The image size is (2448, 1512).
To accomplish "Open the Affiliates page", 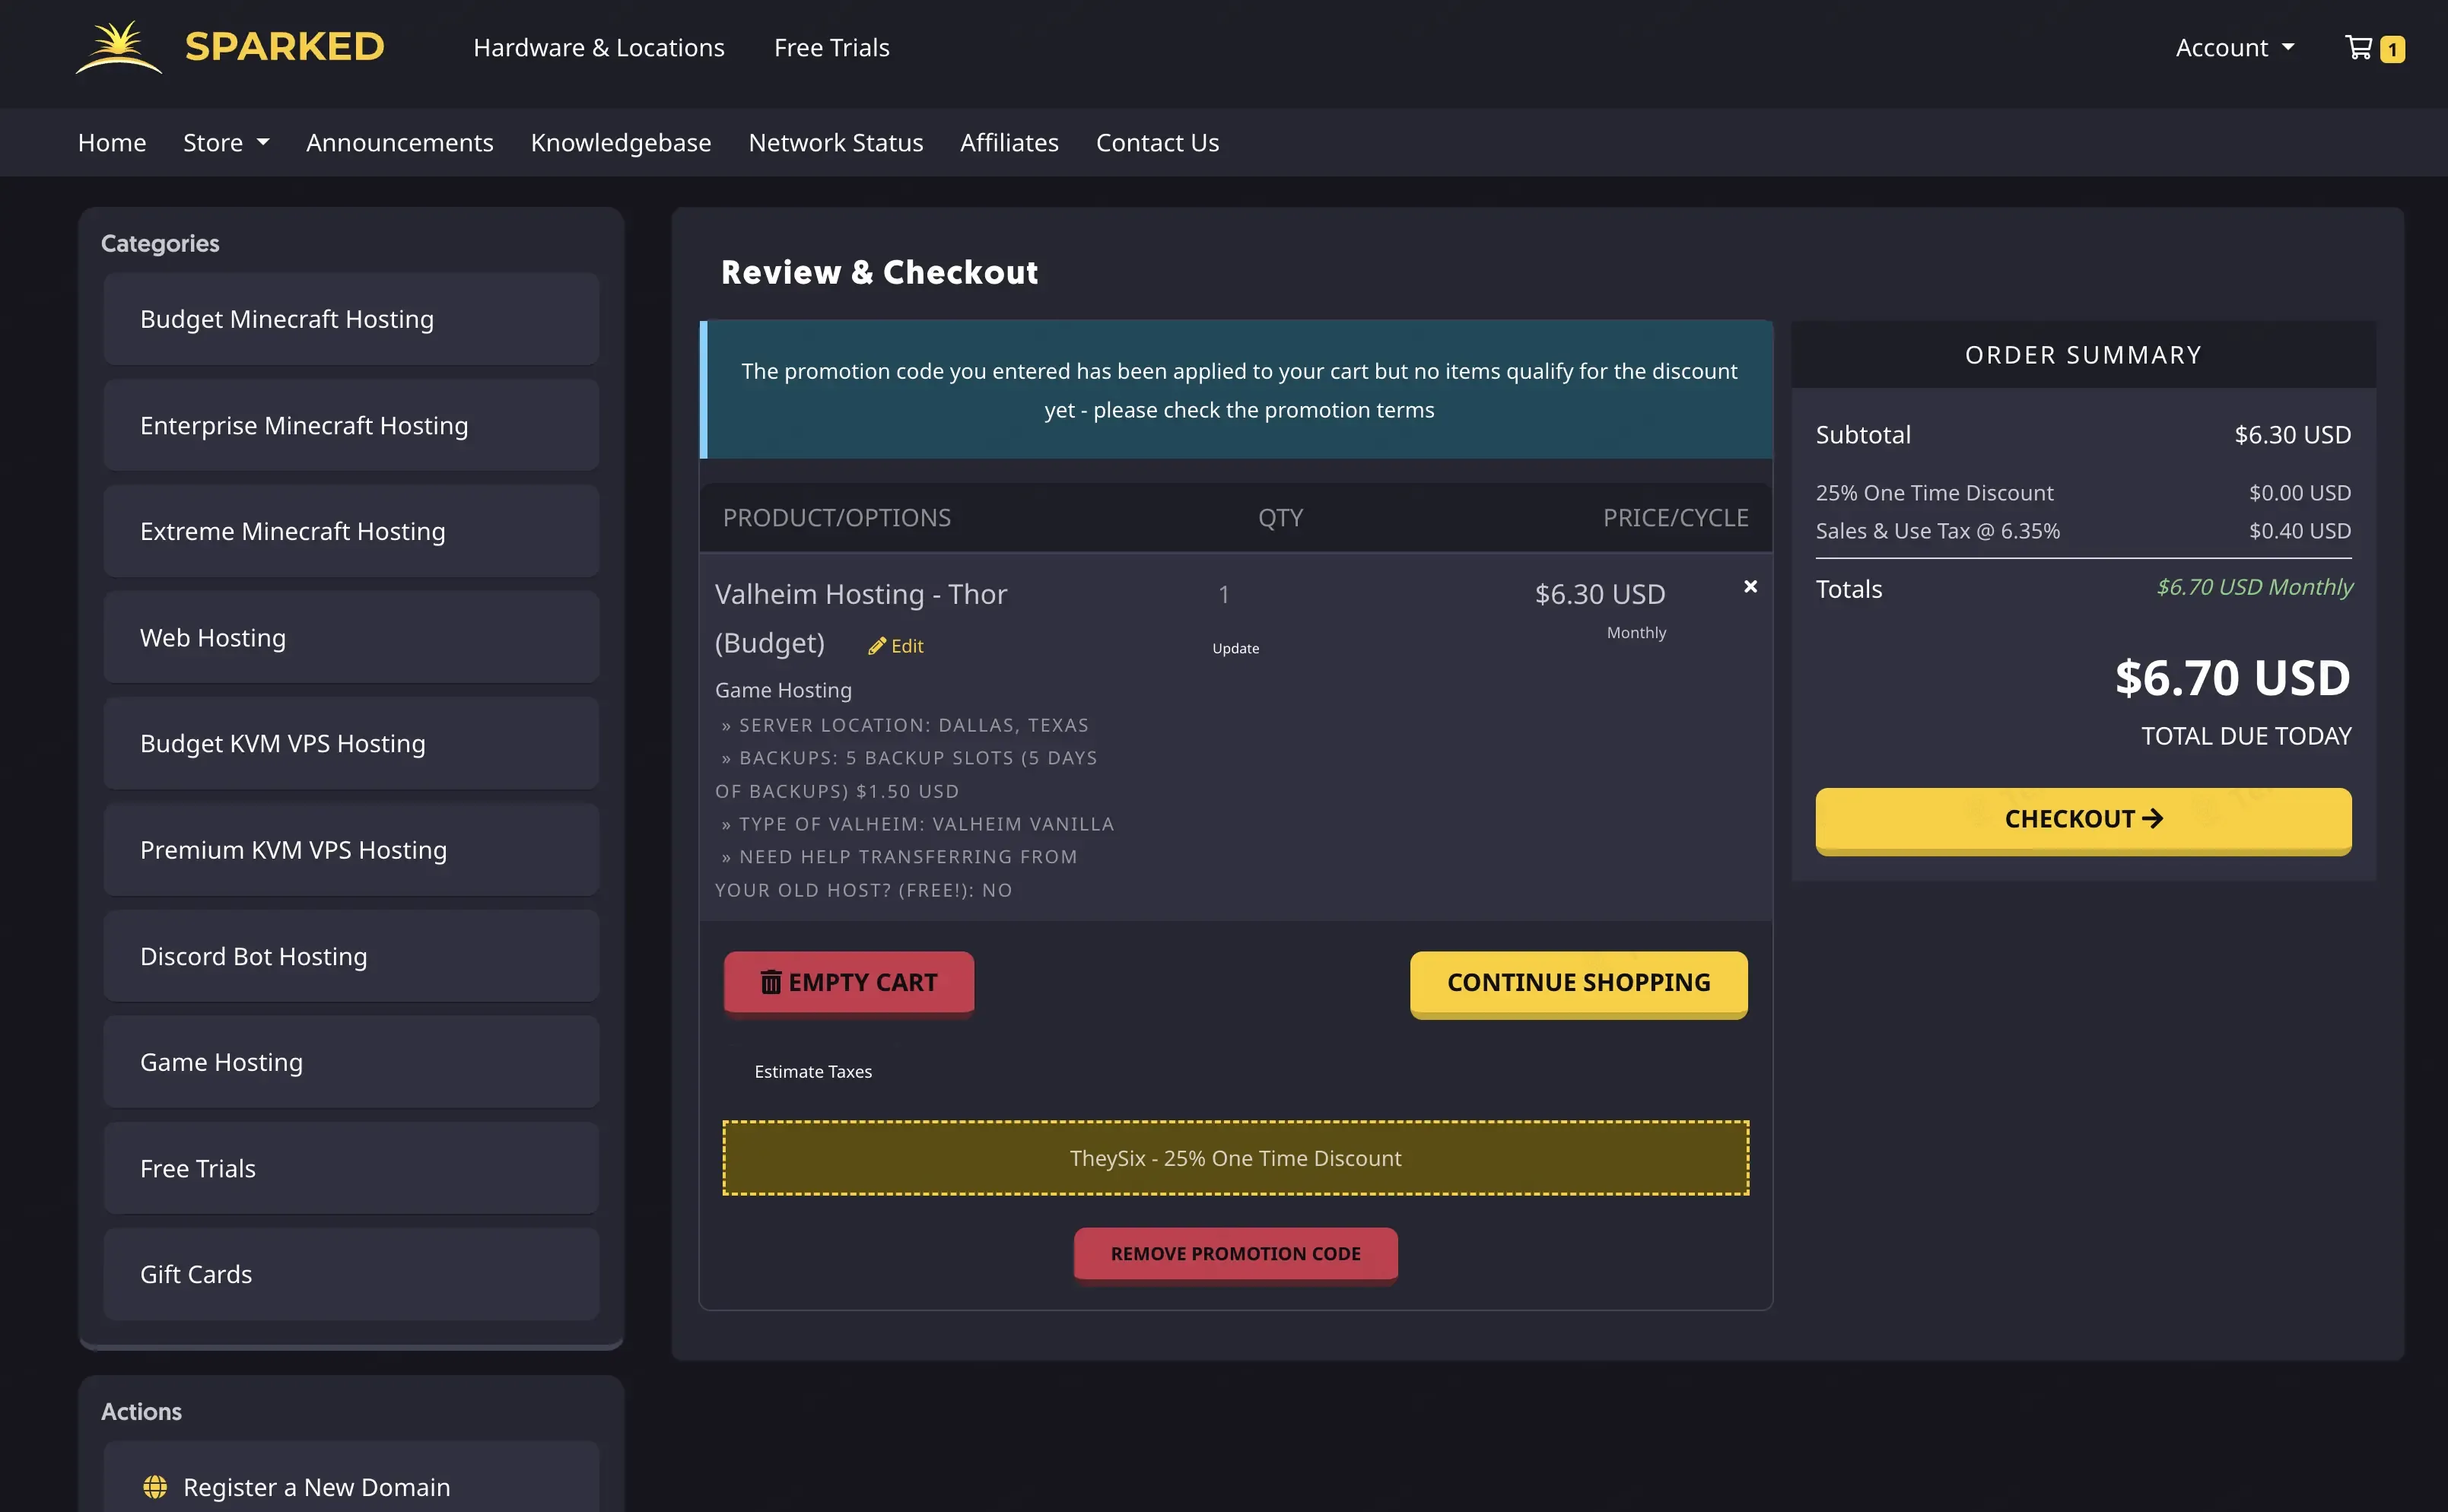I will [x=1009, y=142].
